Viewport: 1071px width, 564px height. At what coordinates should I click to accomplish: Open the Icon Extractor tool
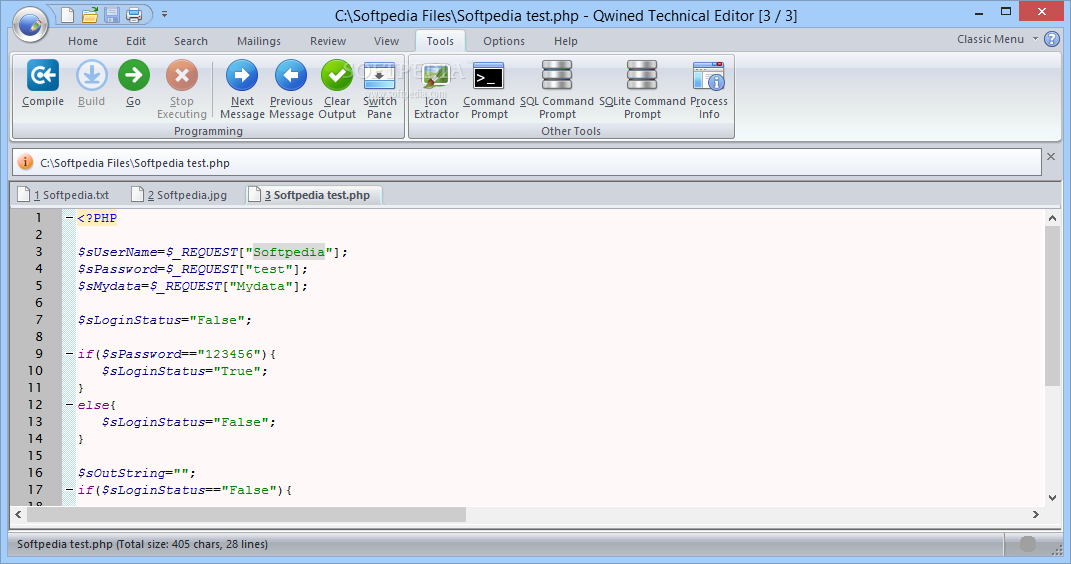[x=436, y=76]
